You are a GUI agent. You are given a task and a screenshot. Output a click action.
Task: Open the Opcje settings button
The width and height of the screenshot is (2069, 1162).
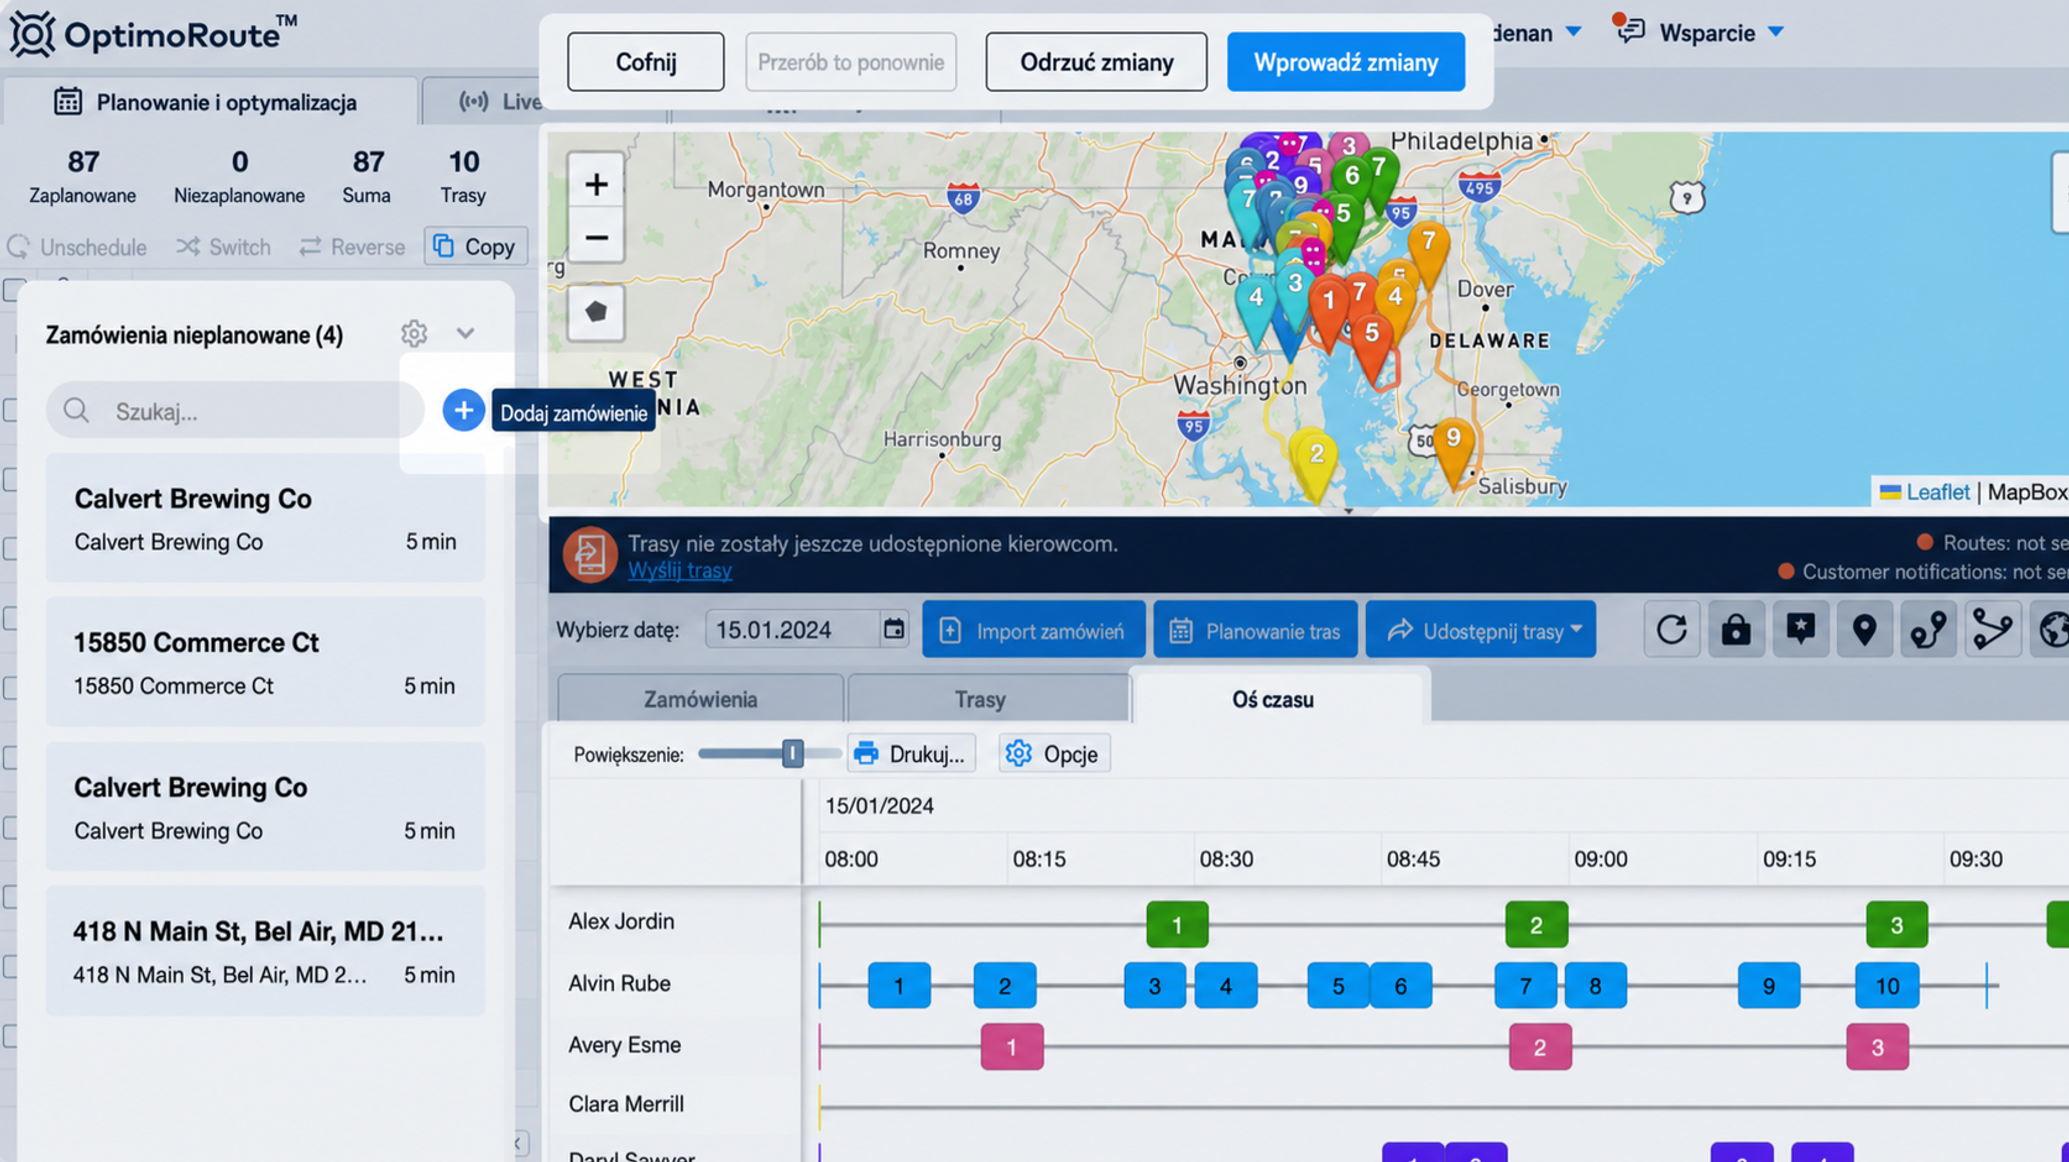click(1054, 754)
